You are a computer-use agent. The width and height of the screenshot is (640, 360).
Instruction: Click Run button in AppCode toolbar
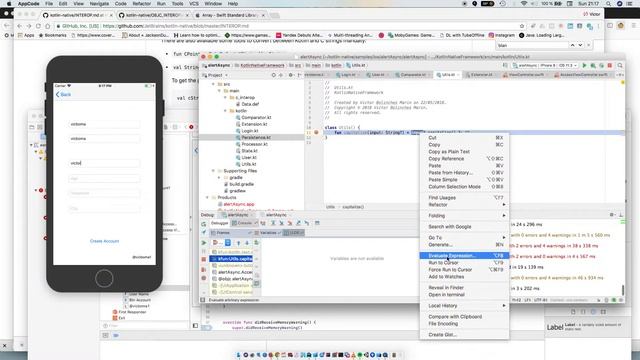point(584,65)
